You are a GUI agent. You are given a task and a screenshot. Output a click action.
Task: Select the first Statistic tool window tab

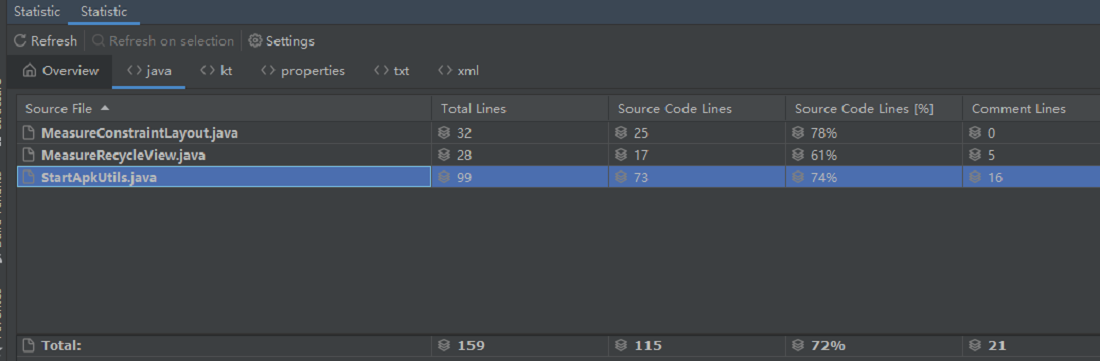tap(37, 12)
